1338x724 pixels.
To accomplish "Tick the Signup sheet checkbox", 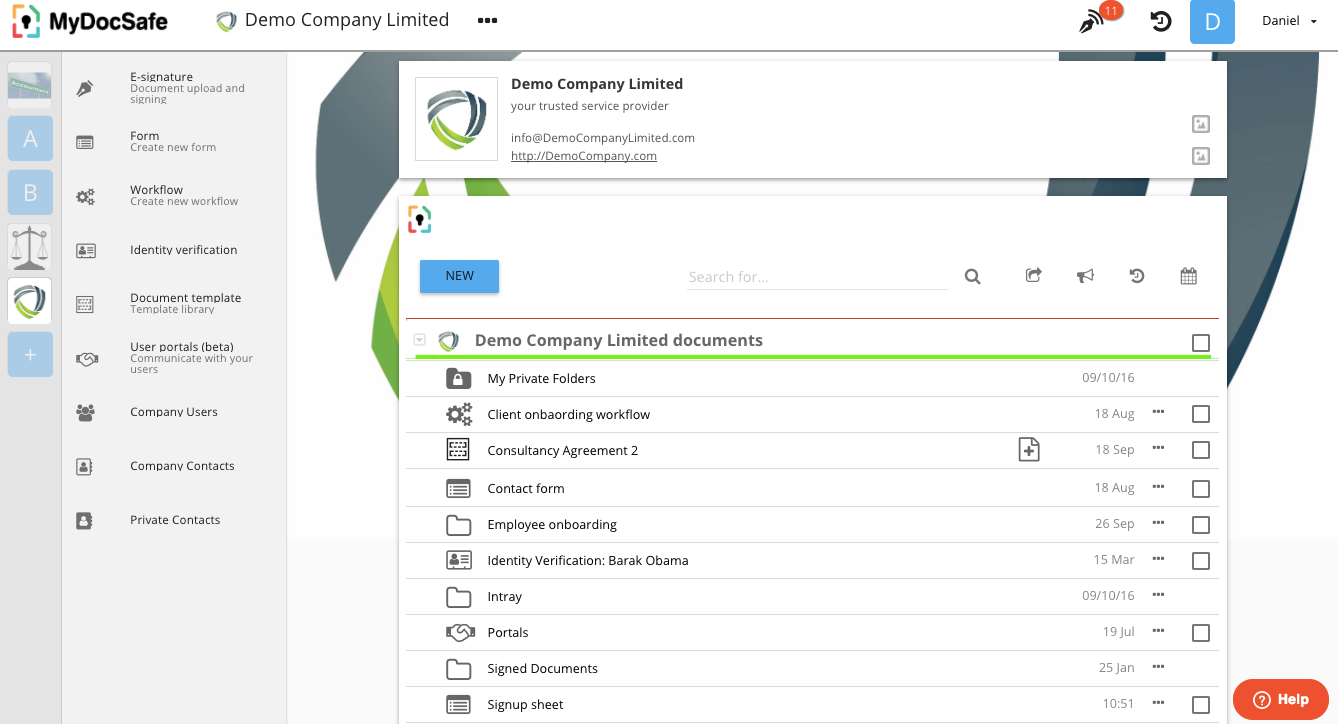I will click(1201, 705).
